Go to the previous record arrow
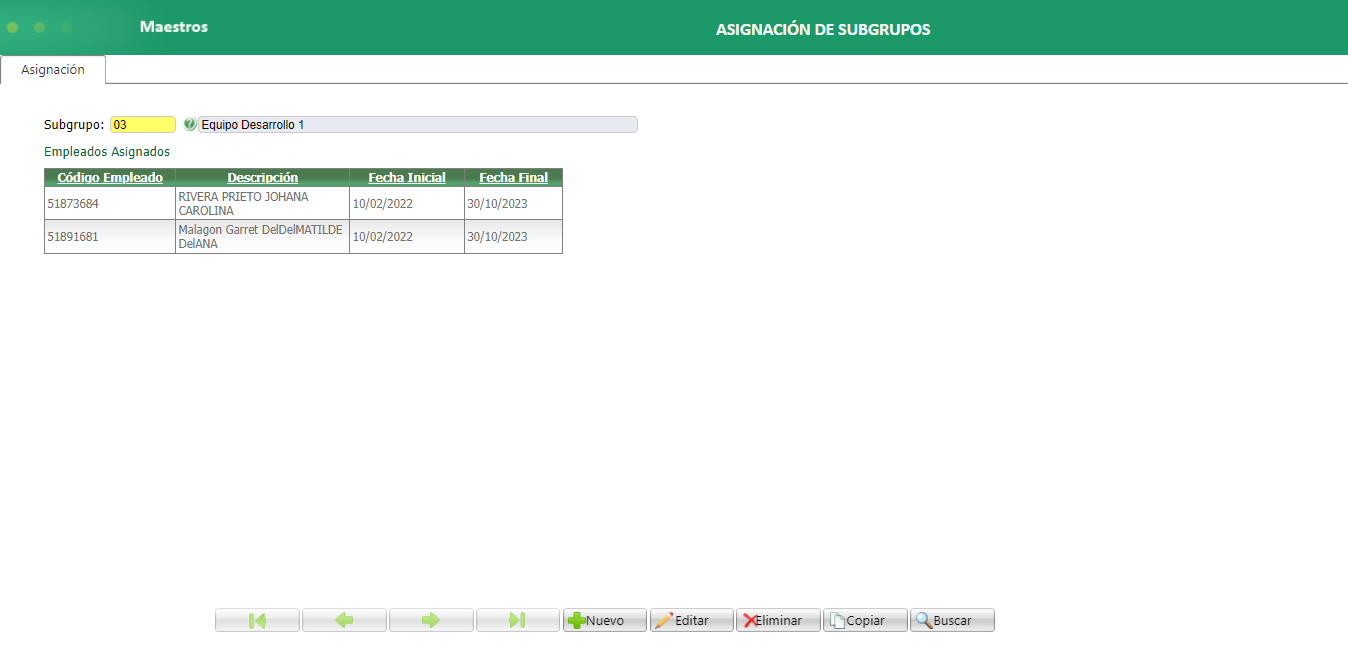Screen dimensions: 1348x657 [x=343, y=620]
